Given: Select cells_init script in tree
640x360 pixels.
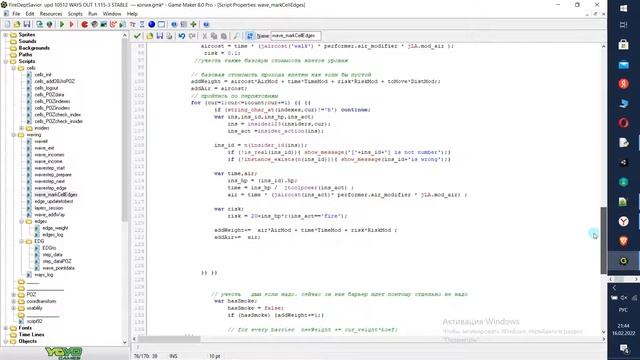Looking at the screenshot, I should click(x=43, y=75).
